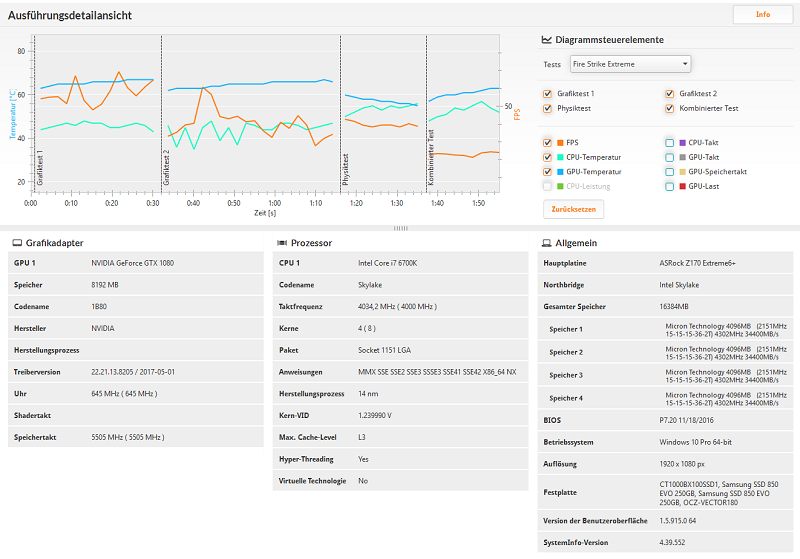Enable the GPU-Speichertakt series checkbox
Image resolution: width=800 pixels, height=559 pixels.
click(x=669, y=172)
